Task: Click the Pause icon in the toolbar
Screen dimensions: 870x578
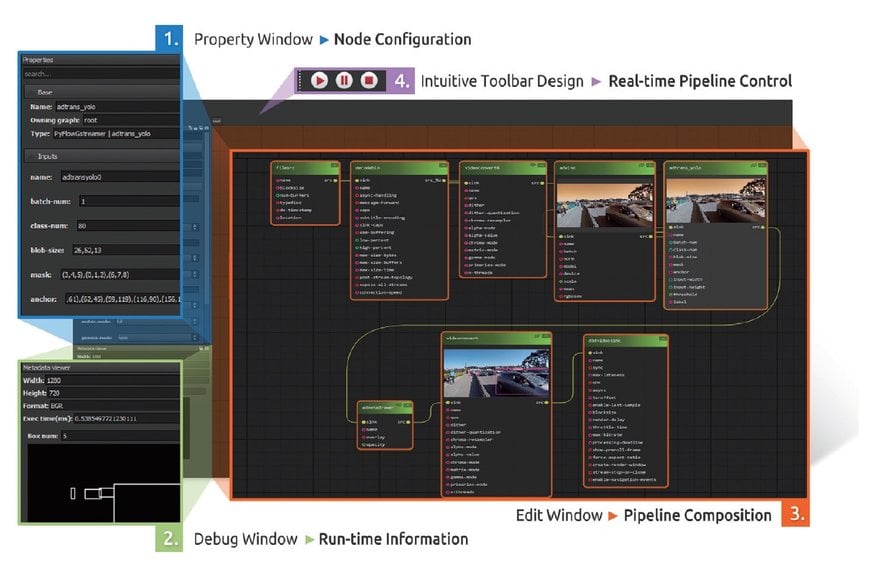Action: click(x=343, y=79)
